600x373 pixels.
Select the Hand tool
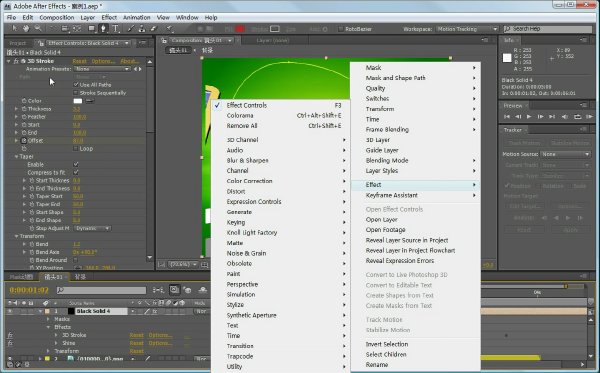pos(26,28)
